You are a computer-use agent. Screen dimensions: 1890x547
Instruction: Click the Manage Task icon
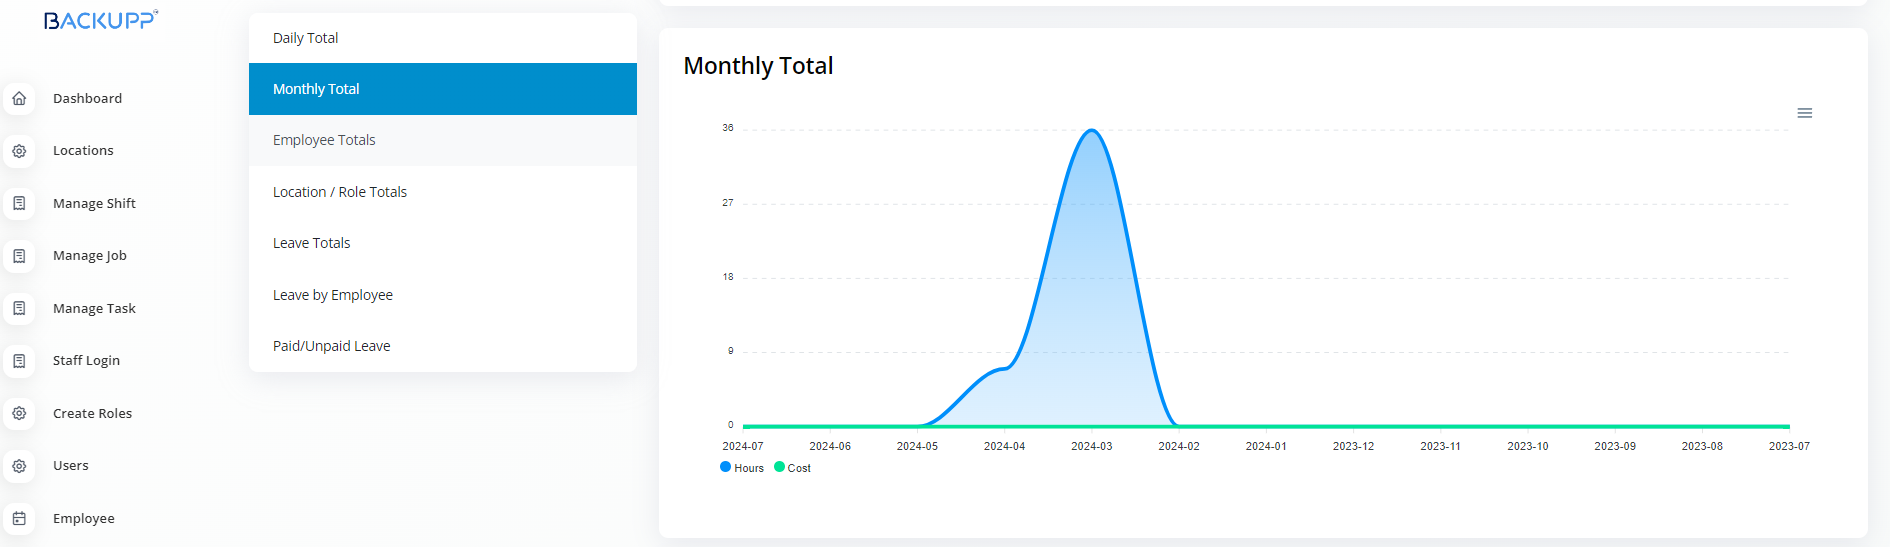tap(19, 308)
